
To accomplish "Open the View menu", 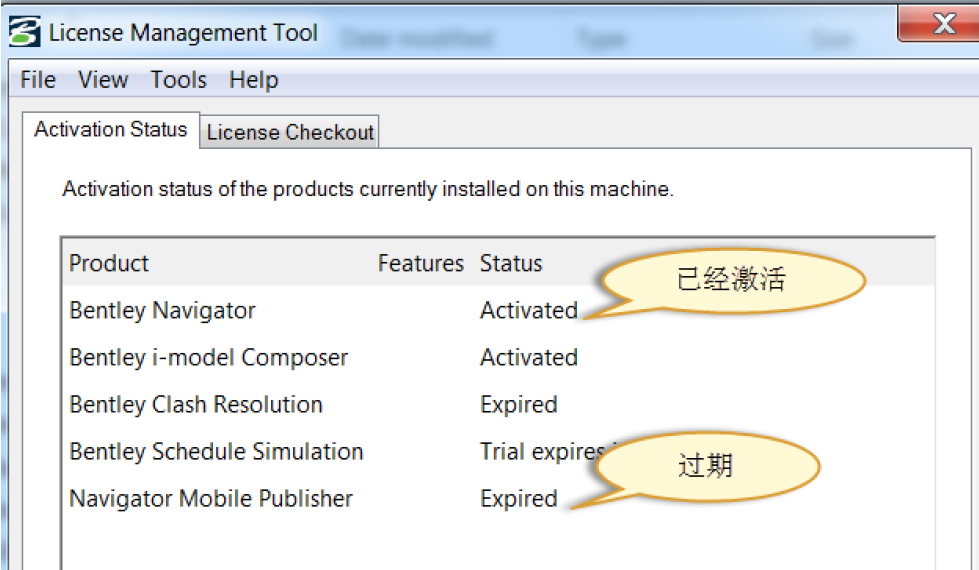I will click(x=103, y=80).
